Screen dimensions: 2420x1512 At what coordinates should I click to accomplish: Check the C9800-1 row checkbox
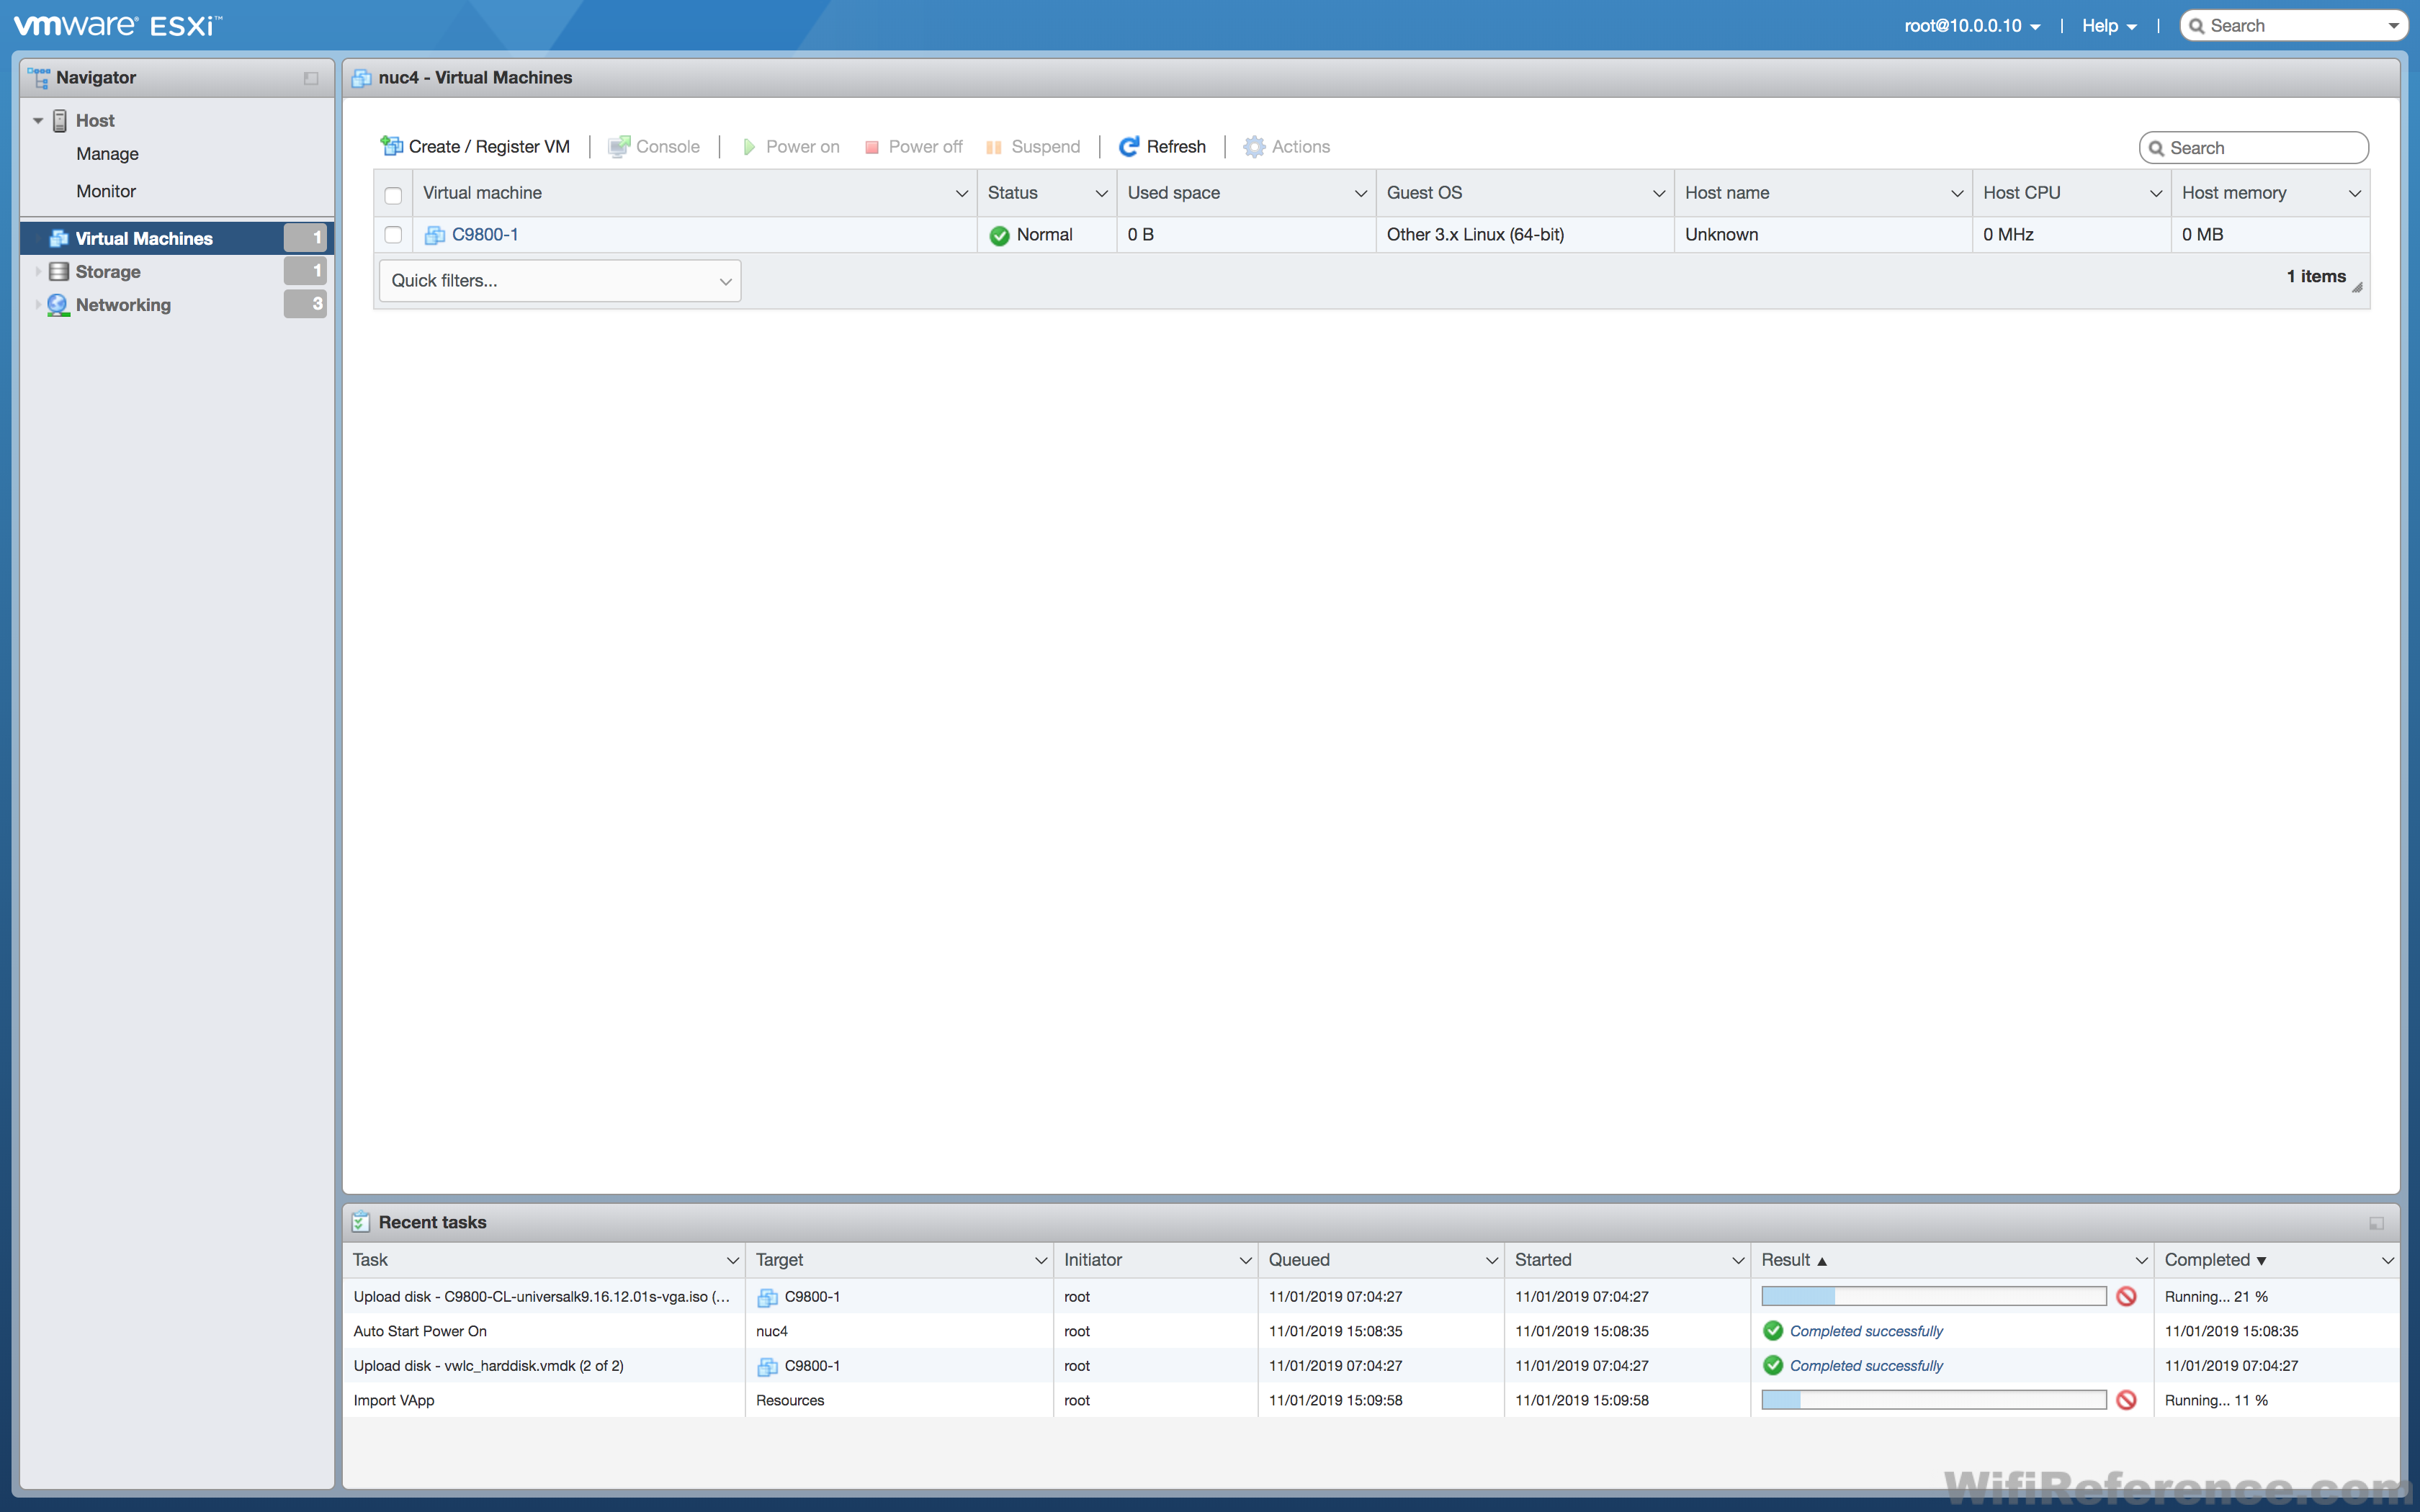pos(393,234)
